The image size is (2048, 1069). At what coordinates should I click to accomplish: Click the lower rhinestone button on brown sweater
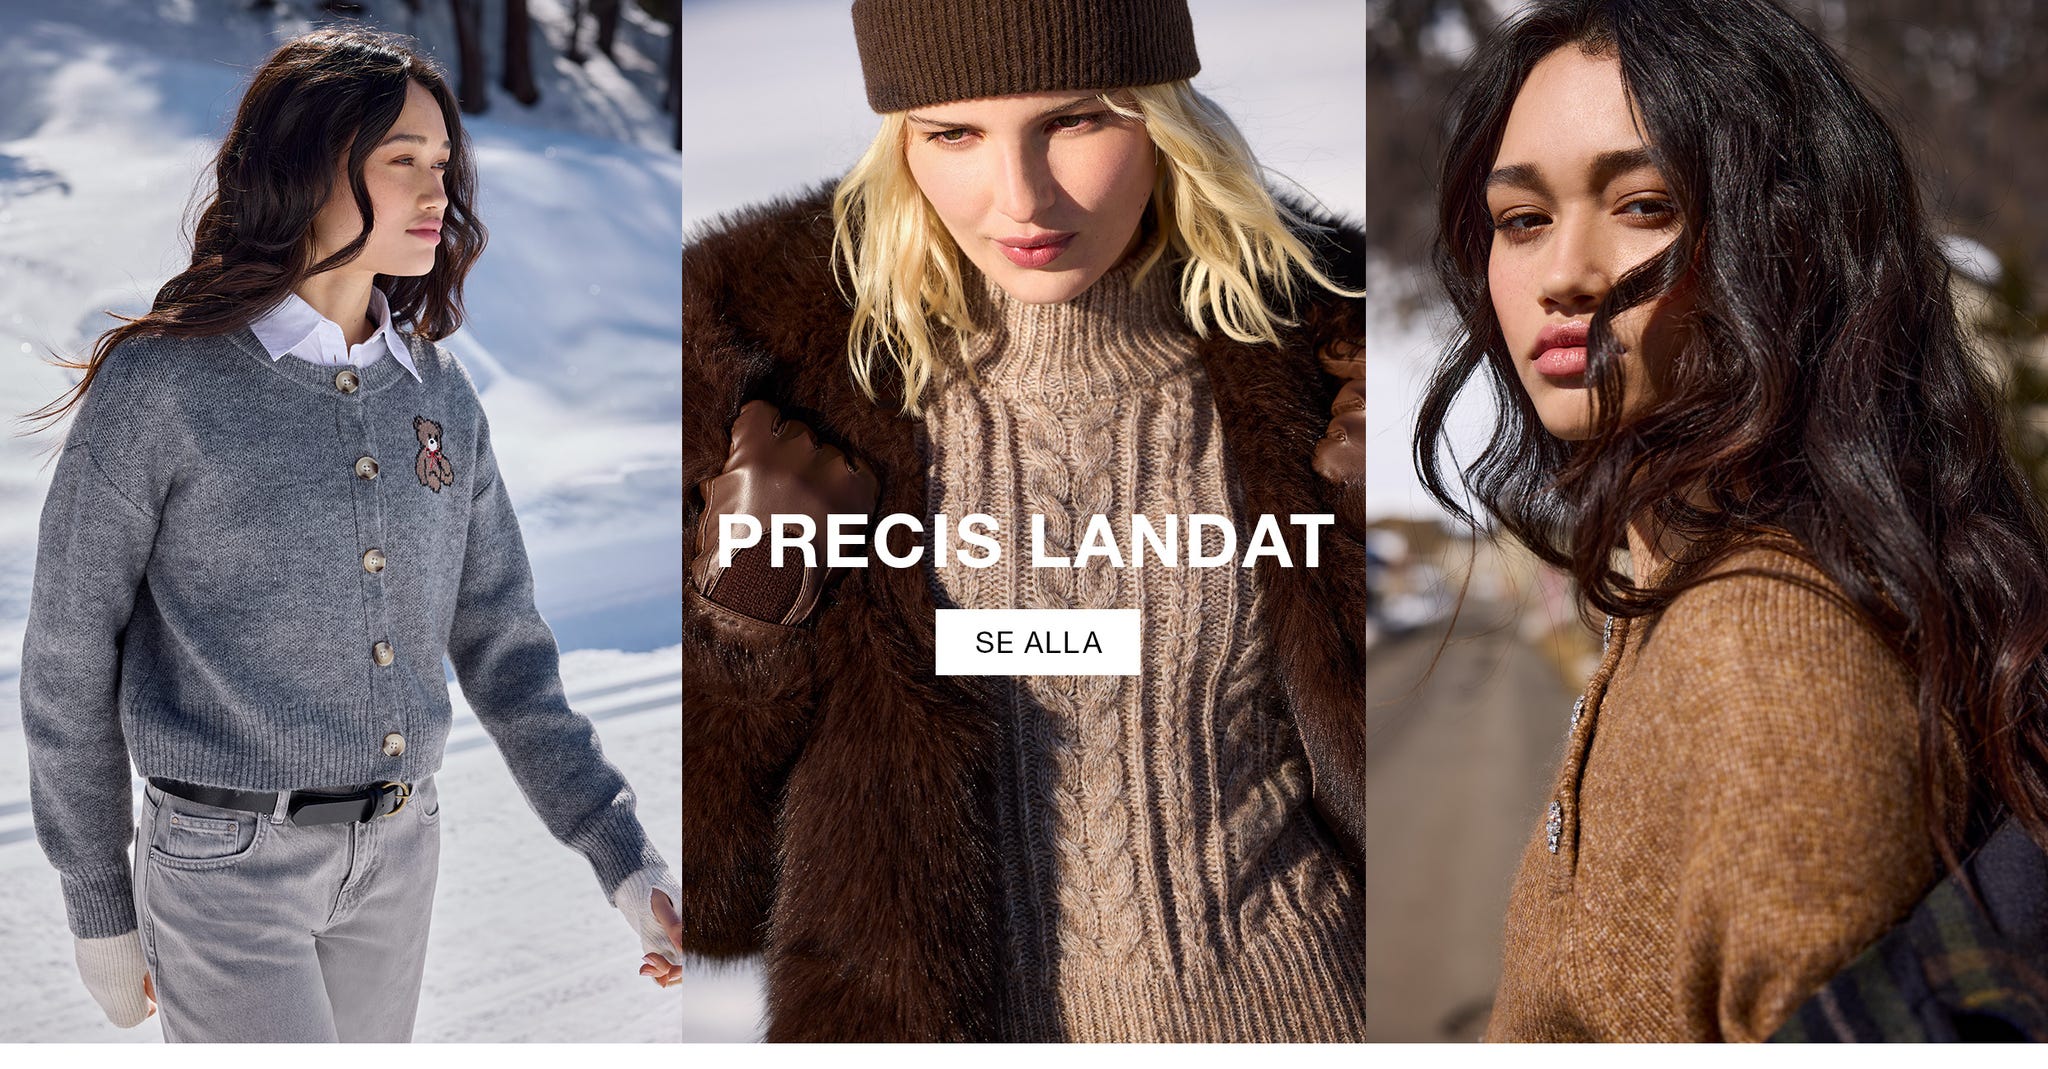(1556, 826)
